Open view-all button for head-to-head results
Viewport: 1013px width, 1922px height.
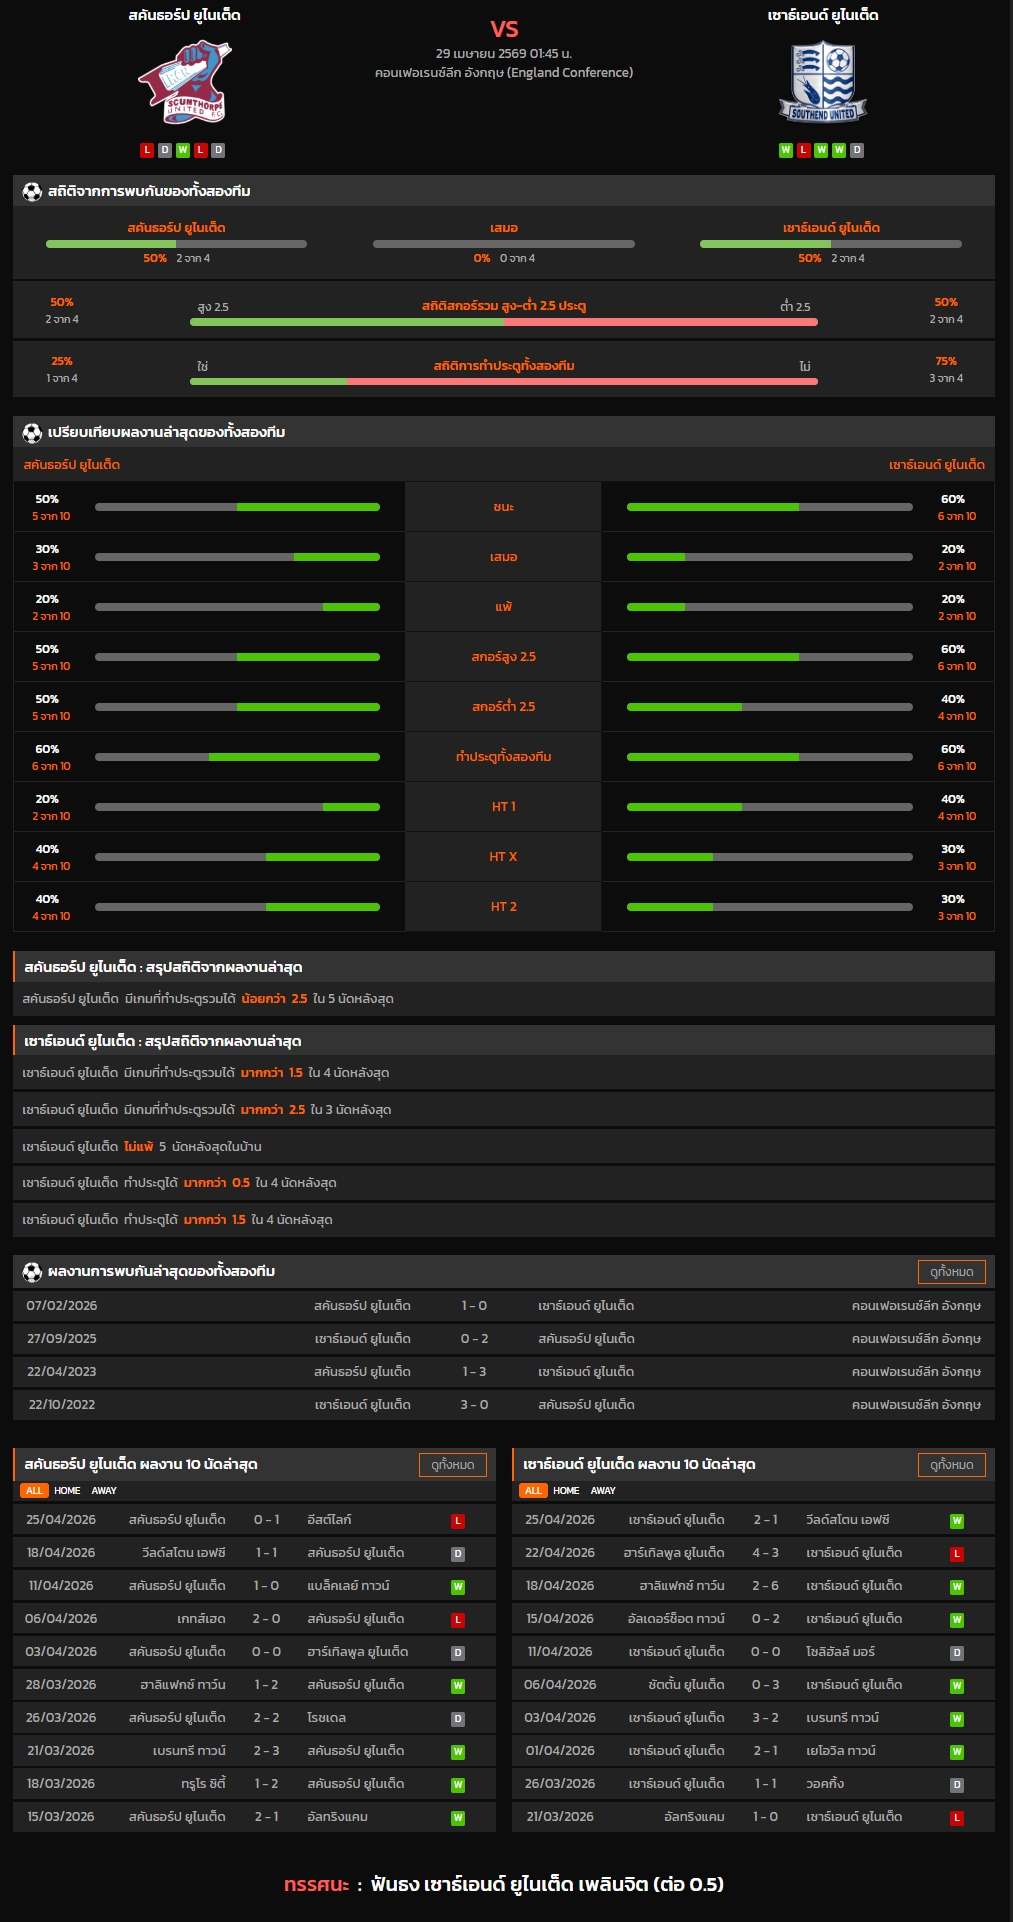coord(951,1271)
